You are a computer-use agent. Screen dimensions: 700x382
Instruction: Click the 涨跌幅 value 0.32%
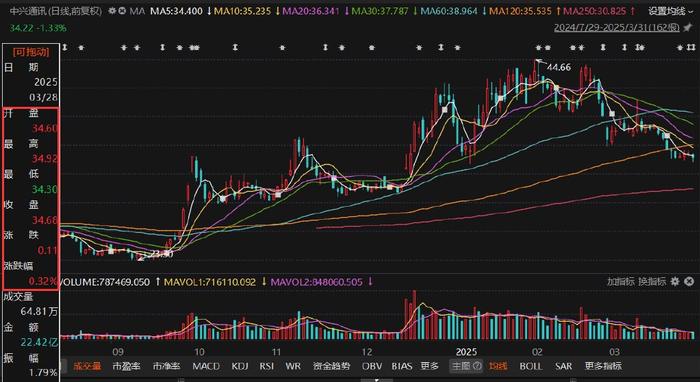pyautogui.click(x=43, y=281)
